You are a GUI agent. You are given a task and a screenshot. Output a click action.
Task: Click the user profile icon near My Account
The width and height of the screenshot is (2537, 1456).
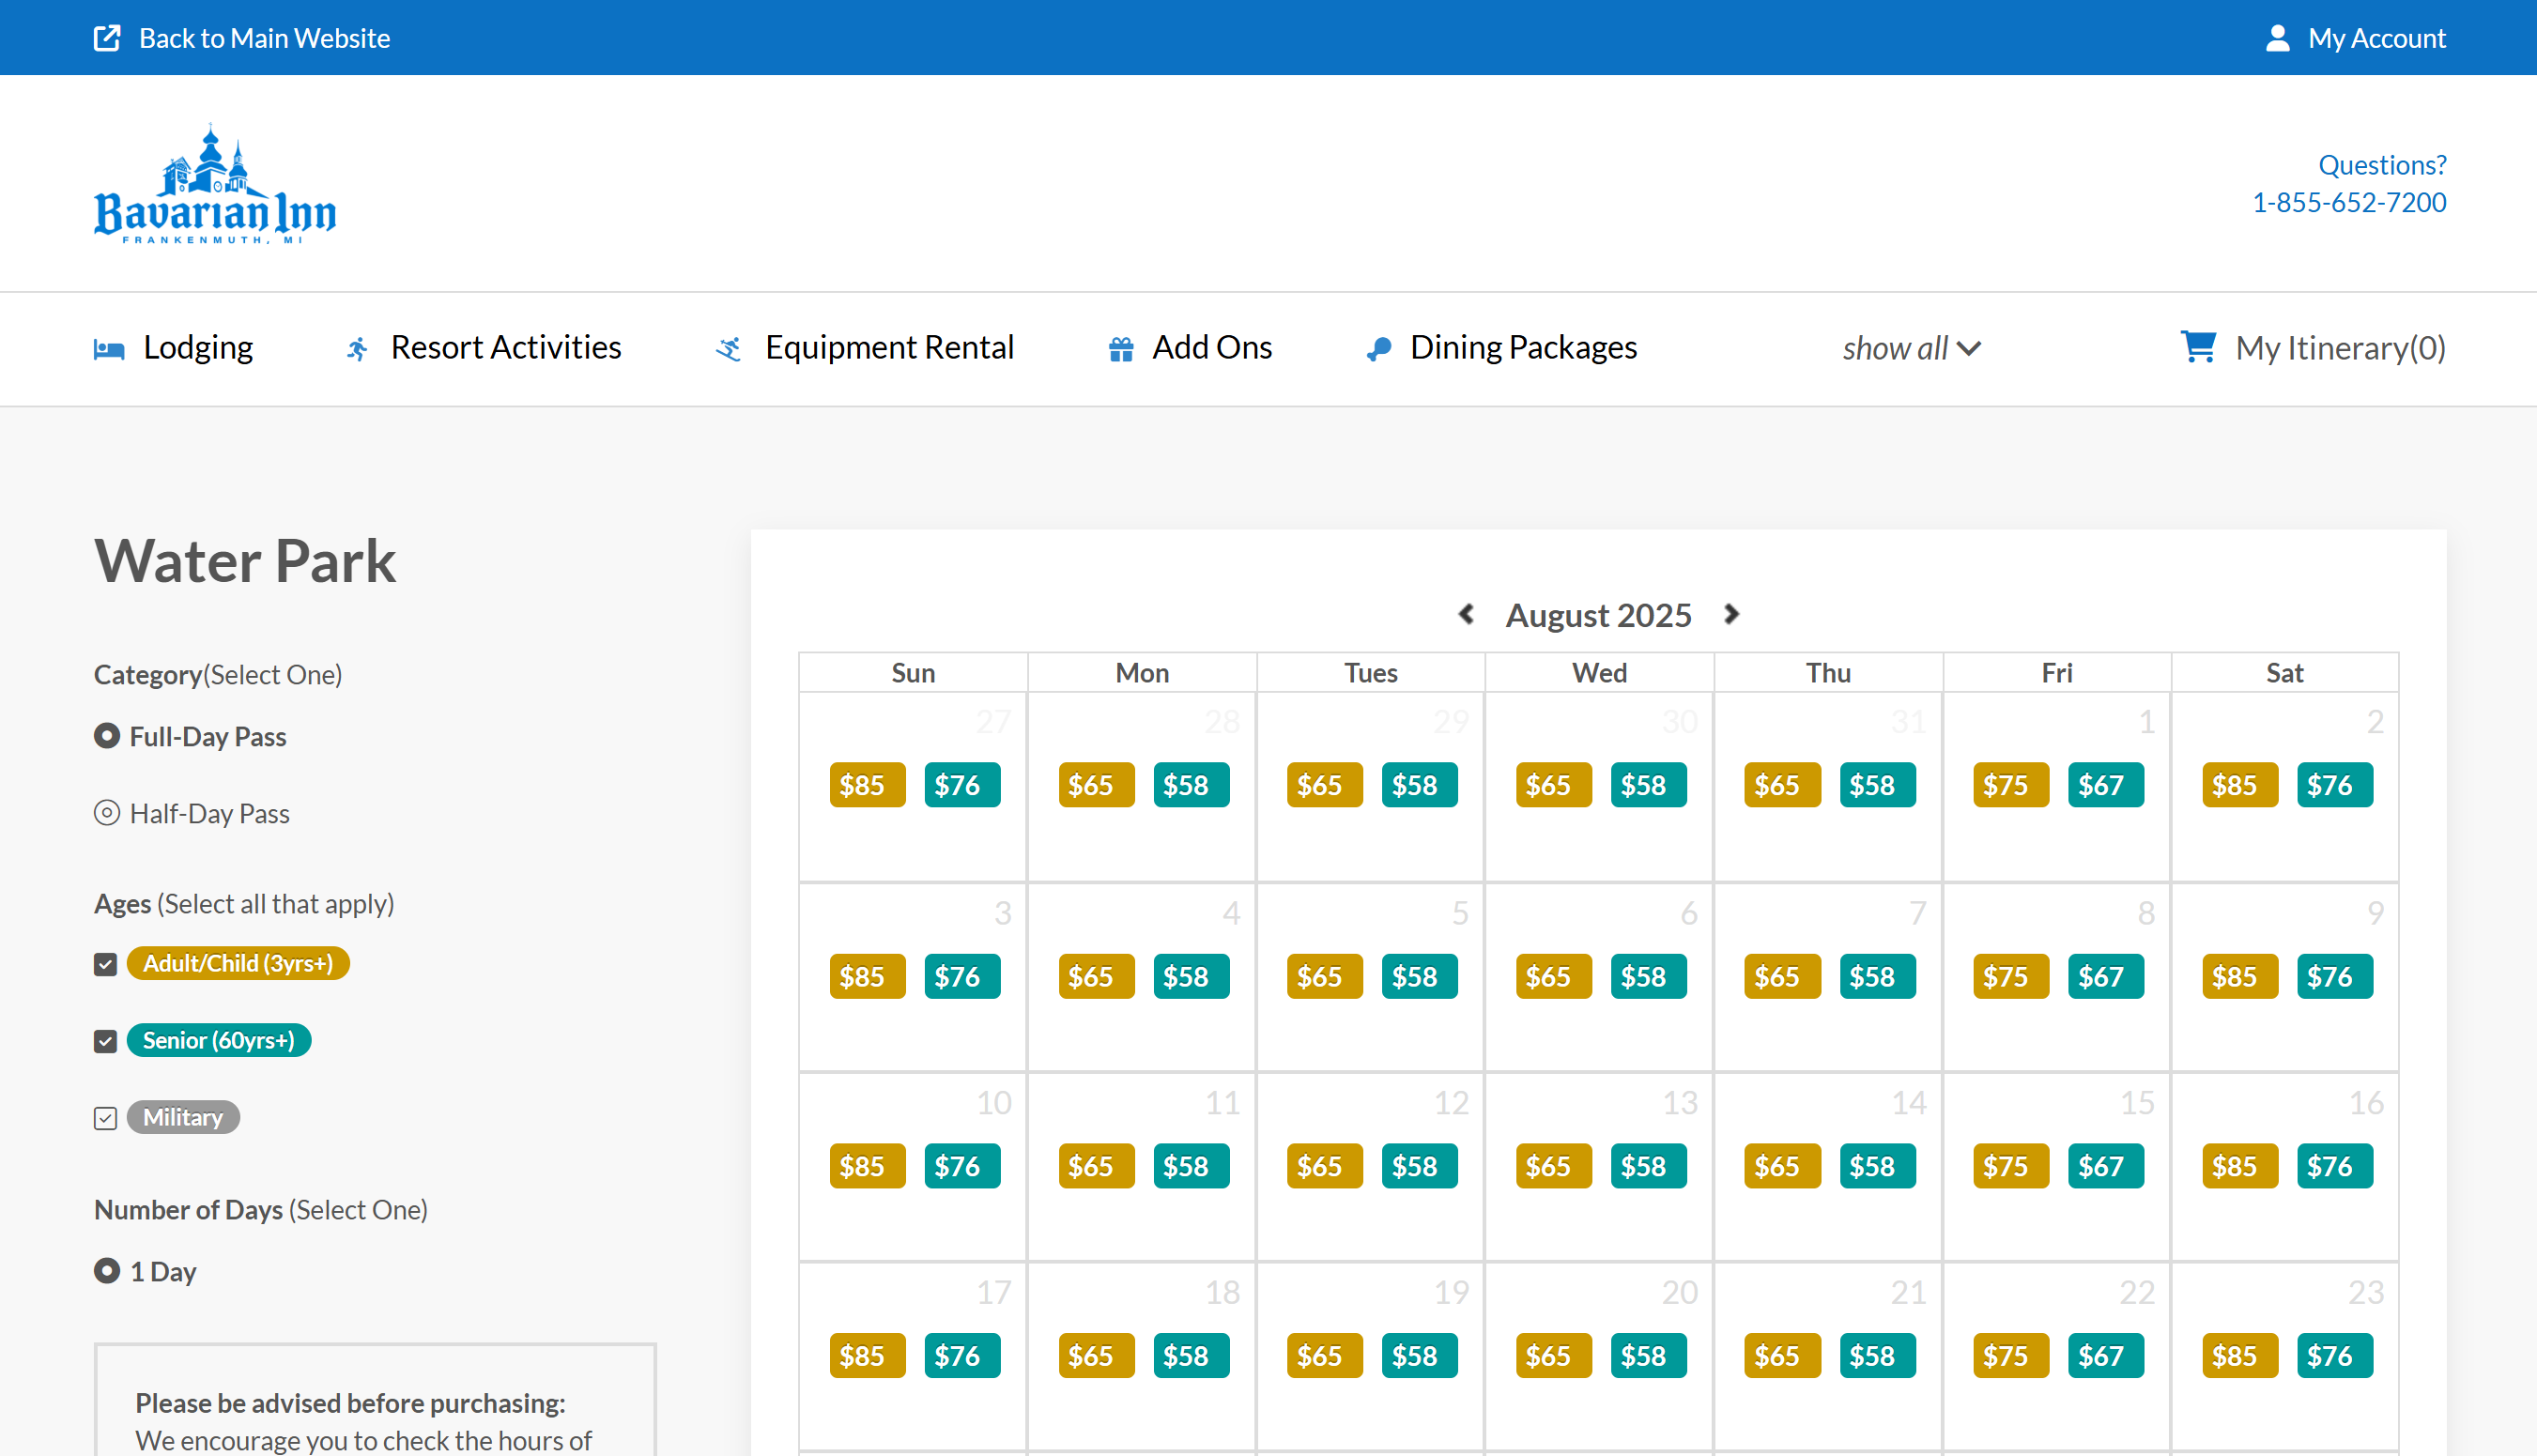tap(2277, 38)
